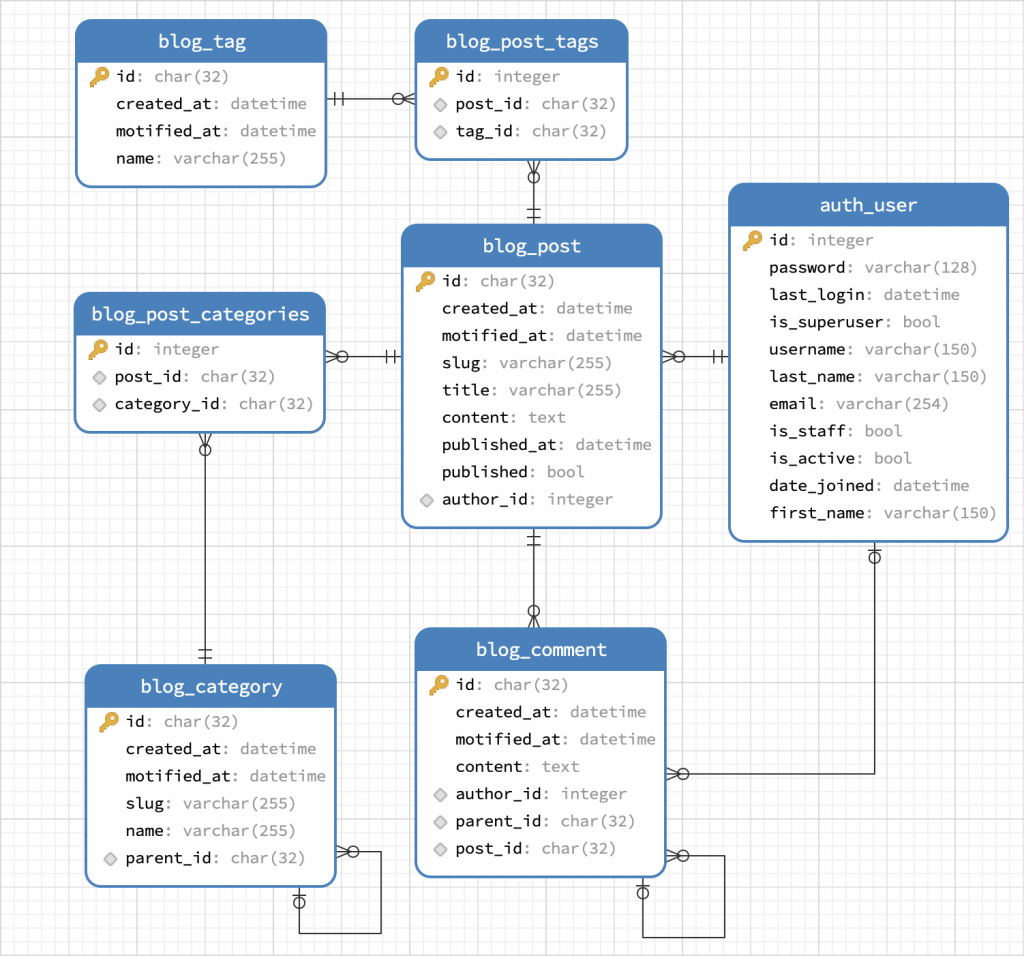1024x956 pixels.
Task: Select relation line from blog_post to auth_user
Action: point(696,357)
